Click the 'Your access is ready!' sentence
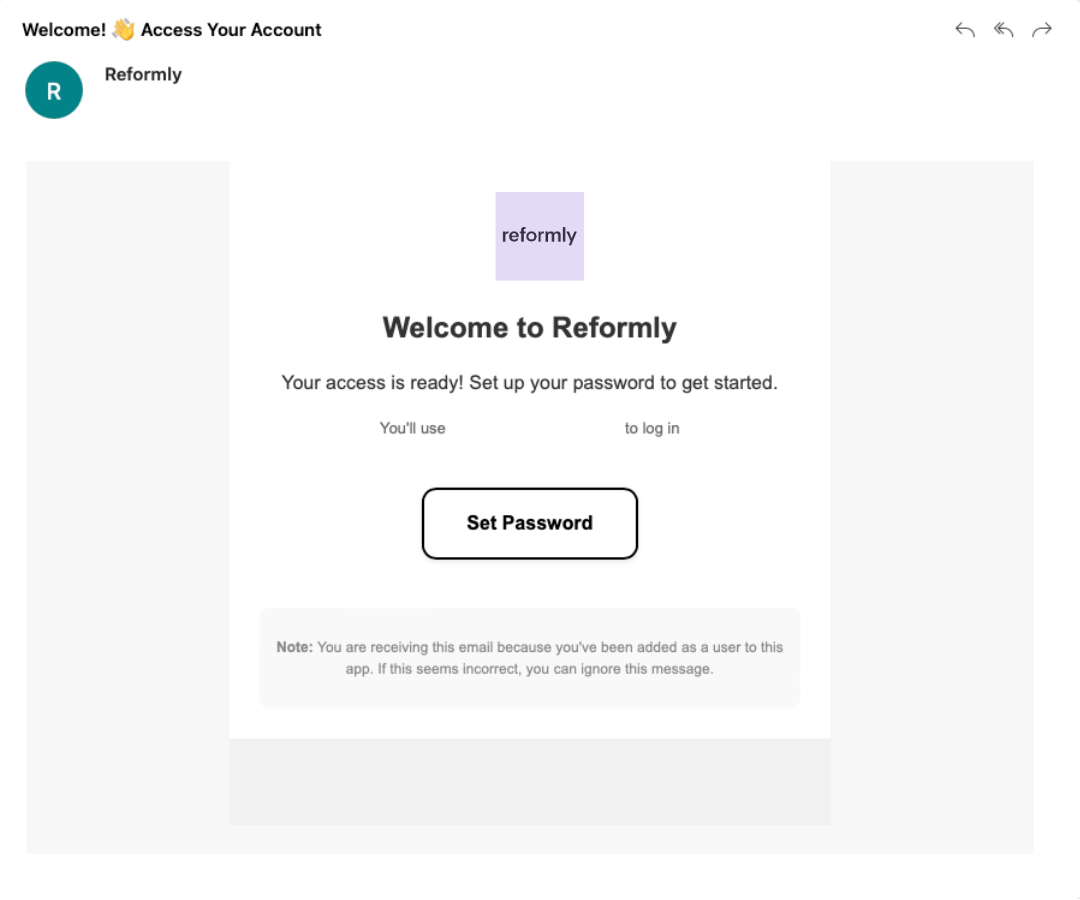This screenshot has width=1080, height=900. click(x=369, y=383)
